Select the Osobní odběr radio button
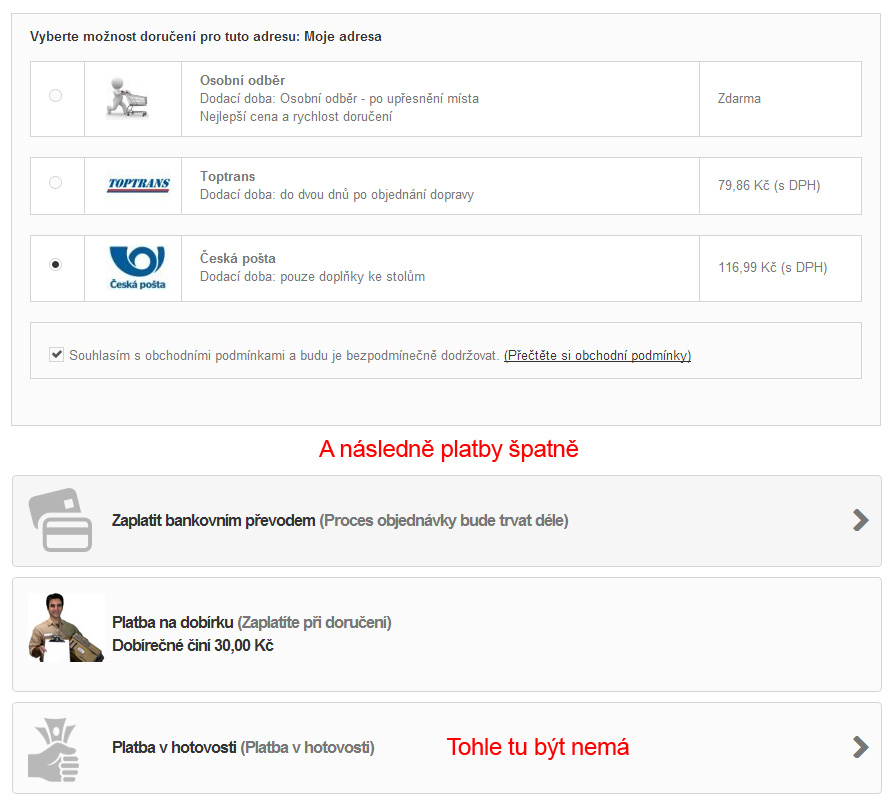Viewport: 893px width, 812px height. coord(55,96)
